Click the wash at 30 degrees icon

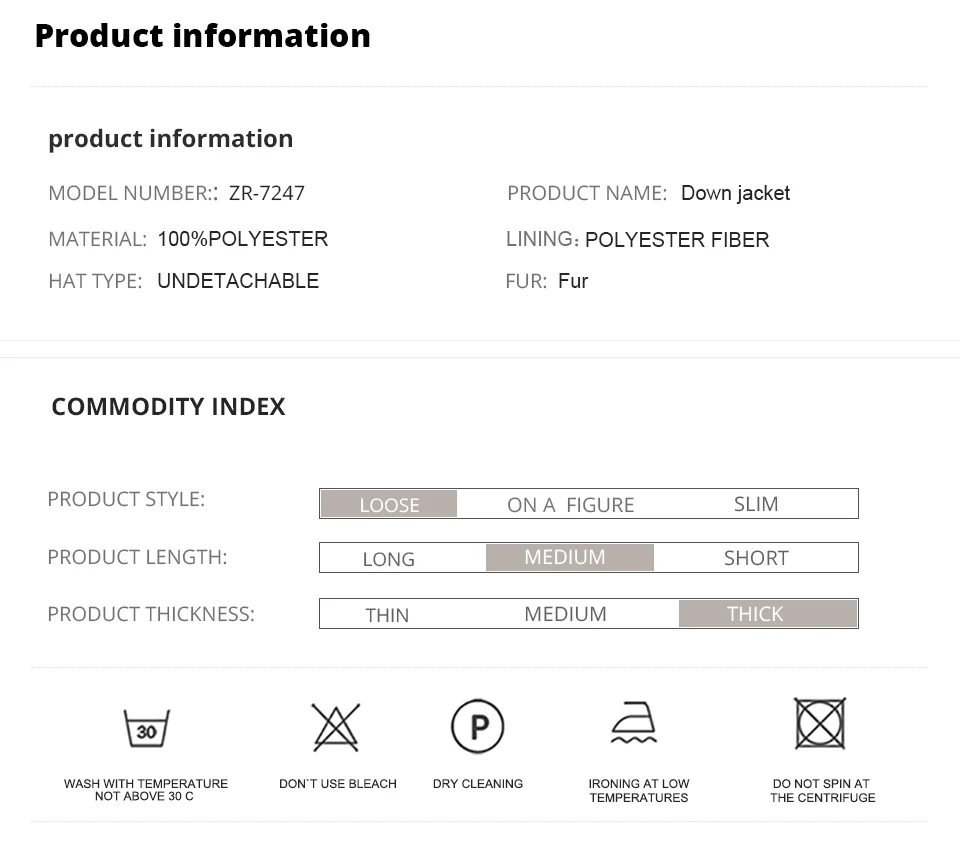click(146, 728)
